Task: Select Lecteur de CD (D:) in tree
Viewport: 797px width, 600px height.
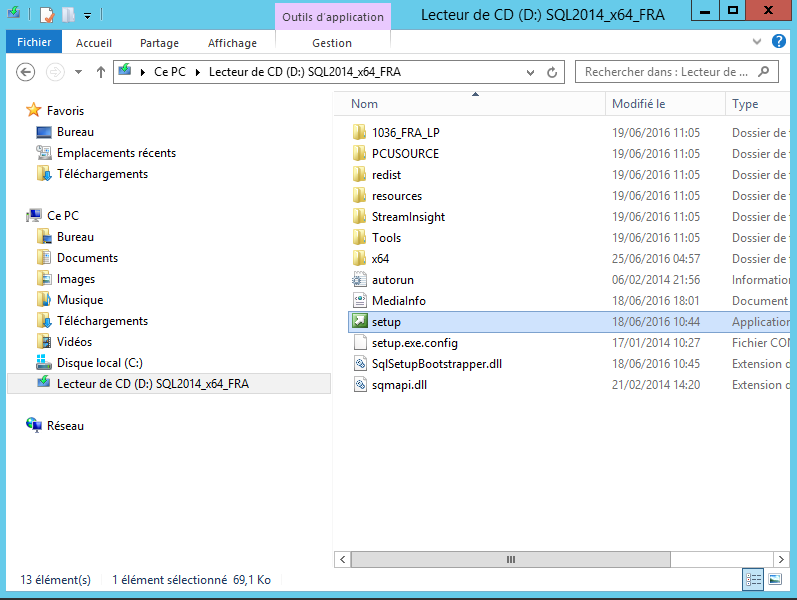Action: point(169,383)
